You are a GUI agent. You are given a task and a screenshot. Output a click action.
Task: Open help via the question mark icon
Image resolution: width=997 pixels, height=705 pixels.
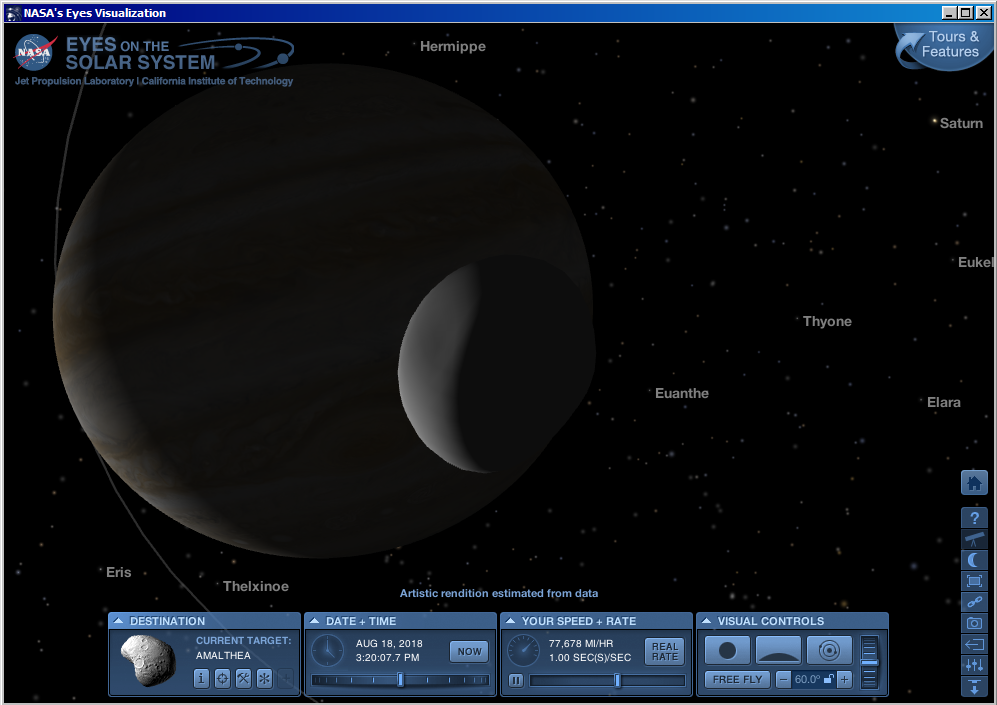pos(973,517)
